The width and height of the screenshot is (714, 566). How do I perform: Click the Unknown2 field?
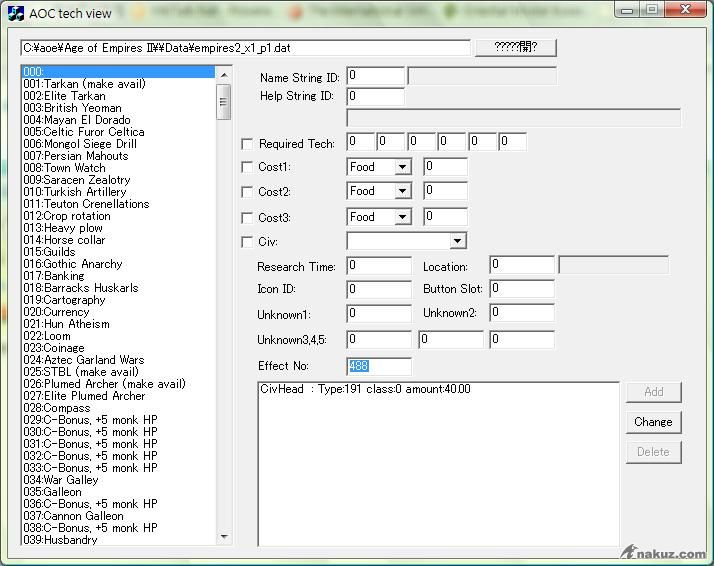(x=522, y=312)
